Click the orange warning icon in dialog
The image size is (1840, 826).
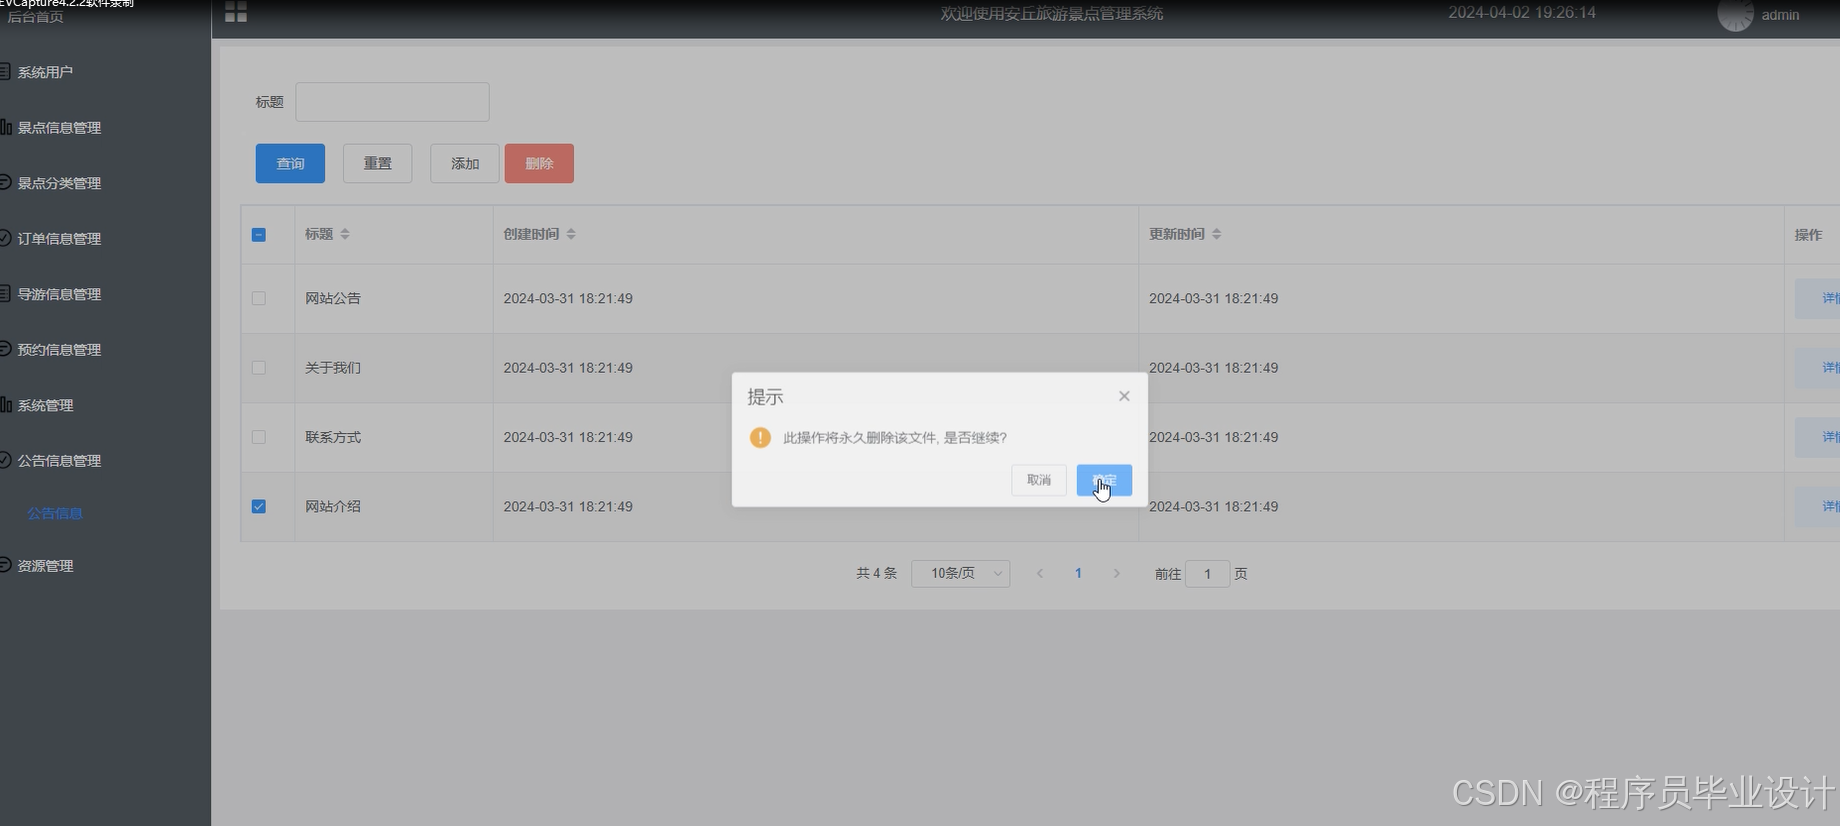tap(760, 437)
